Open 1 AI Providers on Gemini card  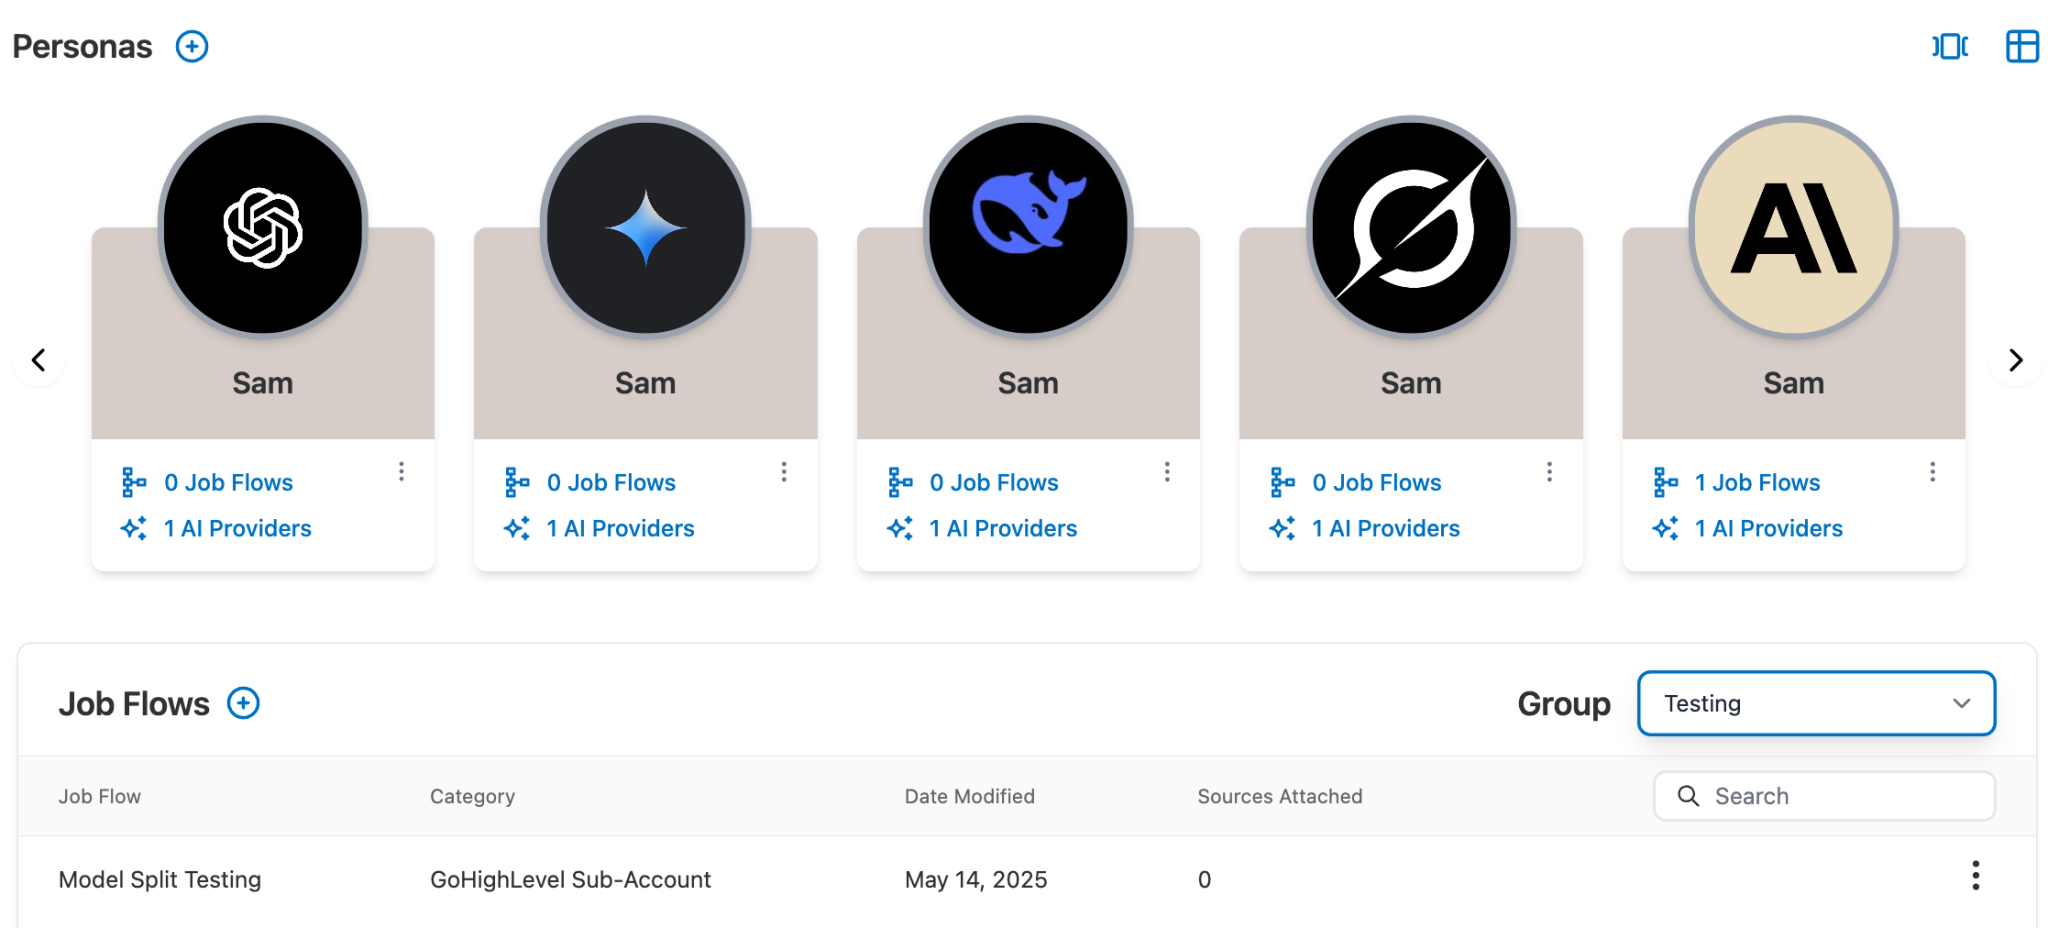pyautogui.click(x=620, y=528)
